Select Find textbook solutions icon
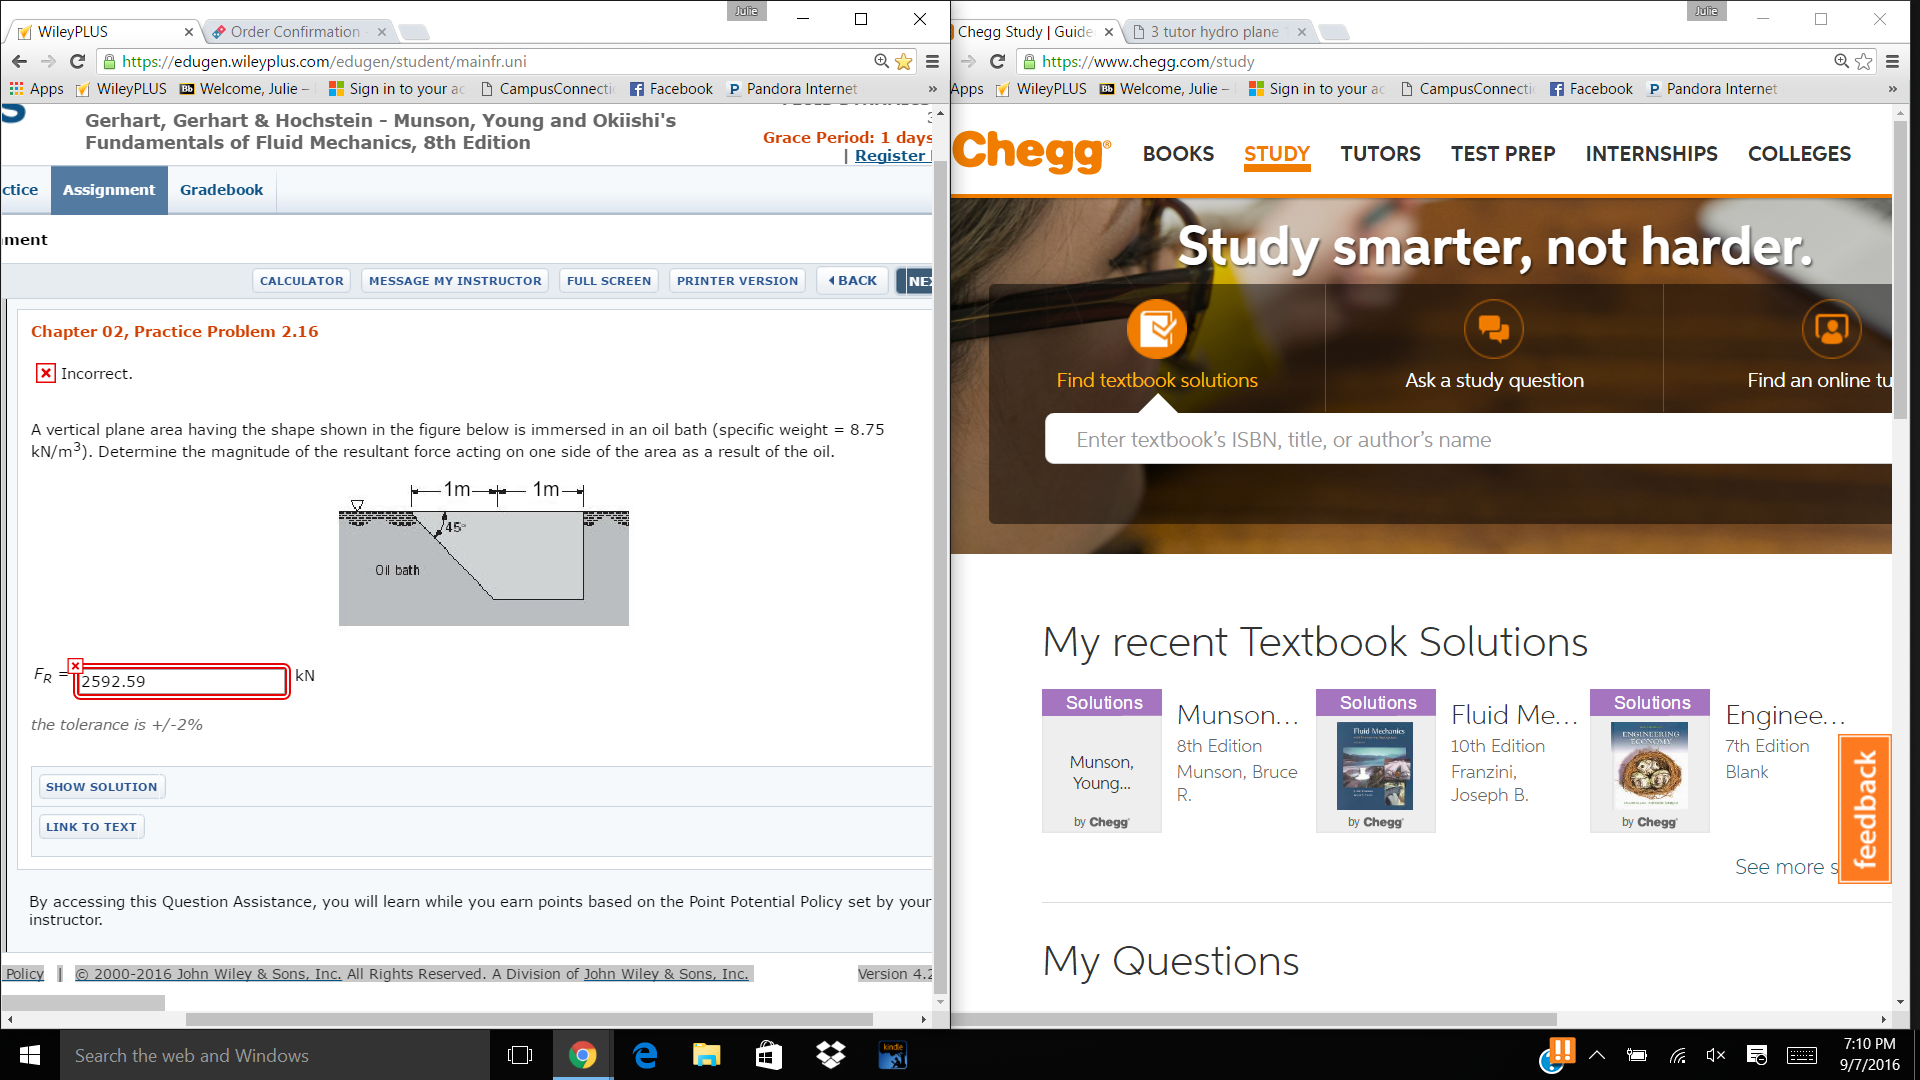 [1157, 329]
